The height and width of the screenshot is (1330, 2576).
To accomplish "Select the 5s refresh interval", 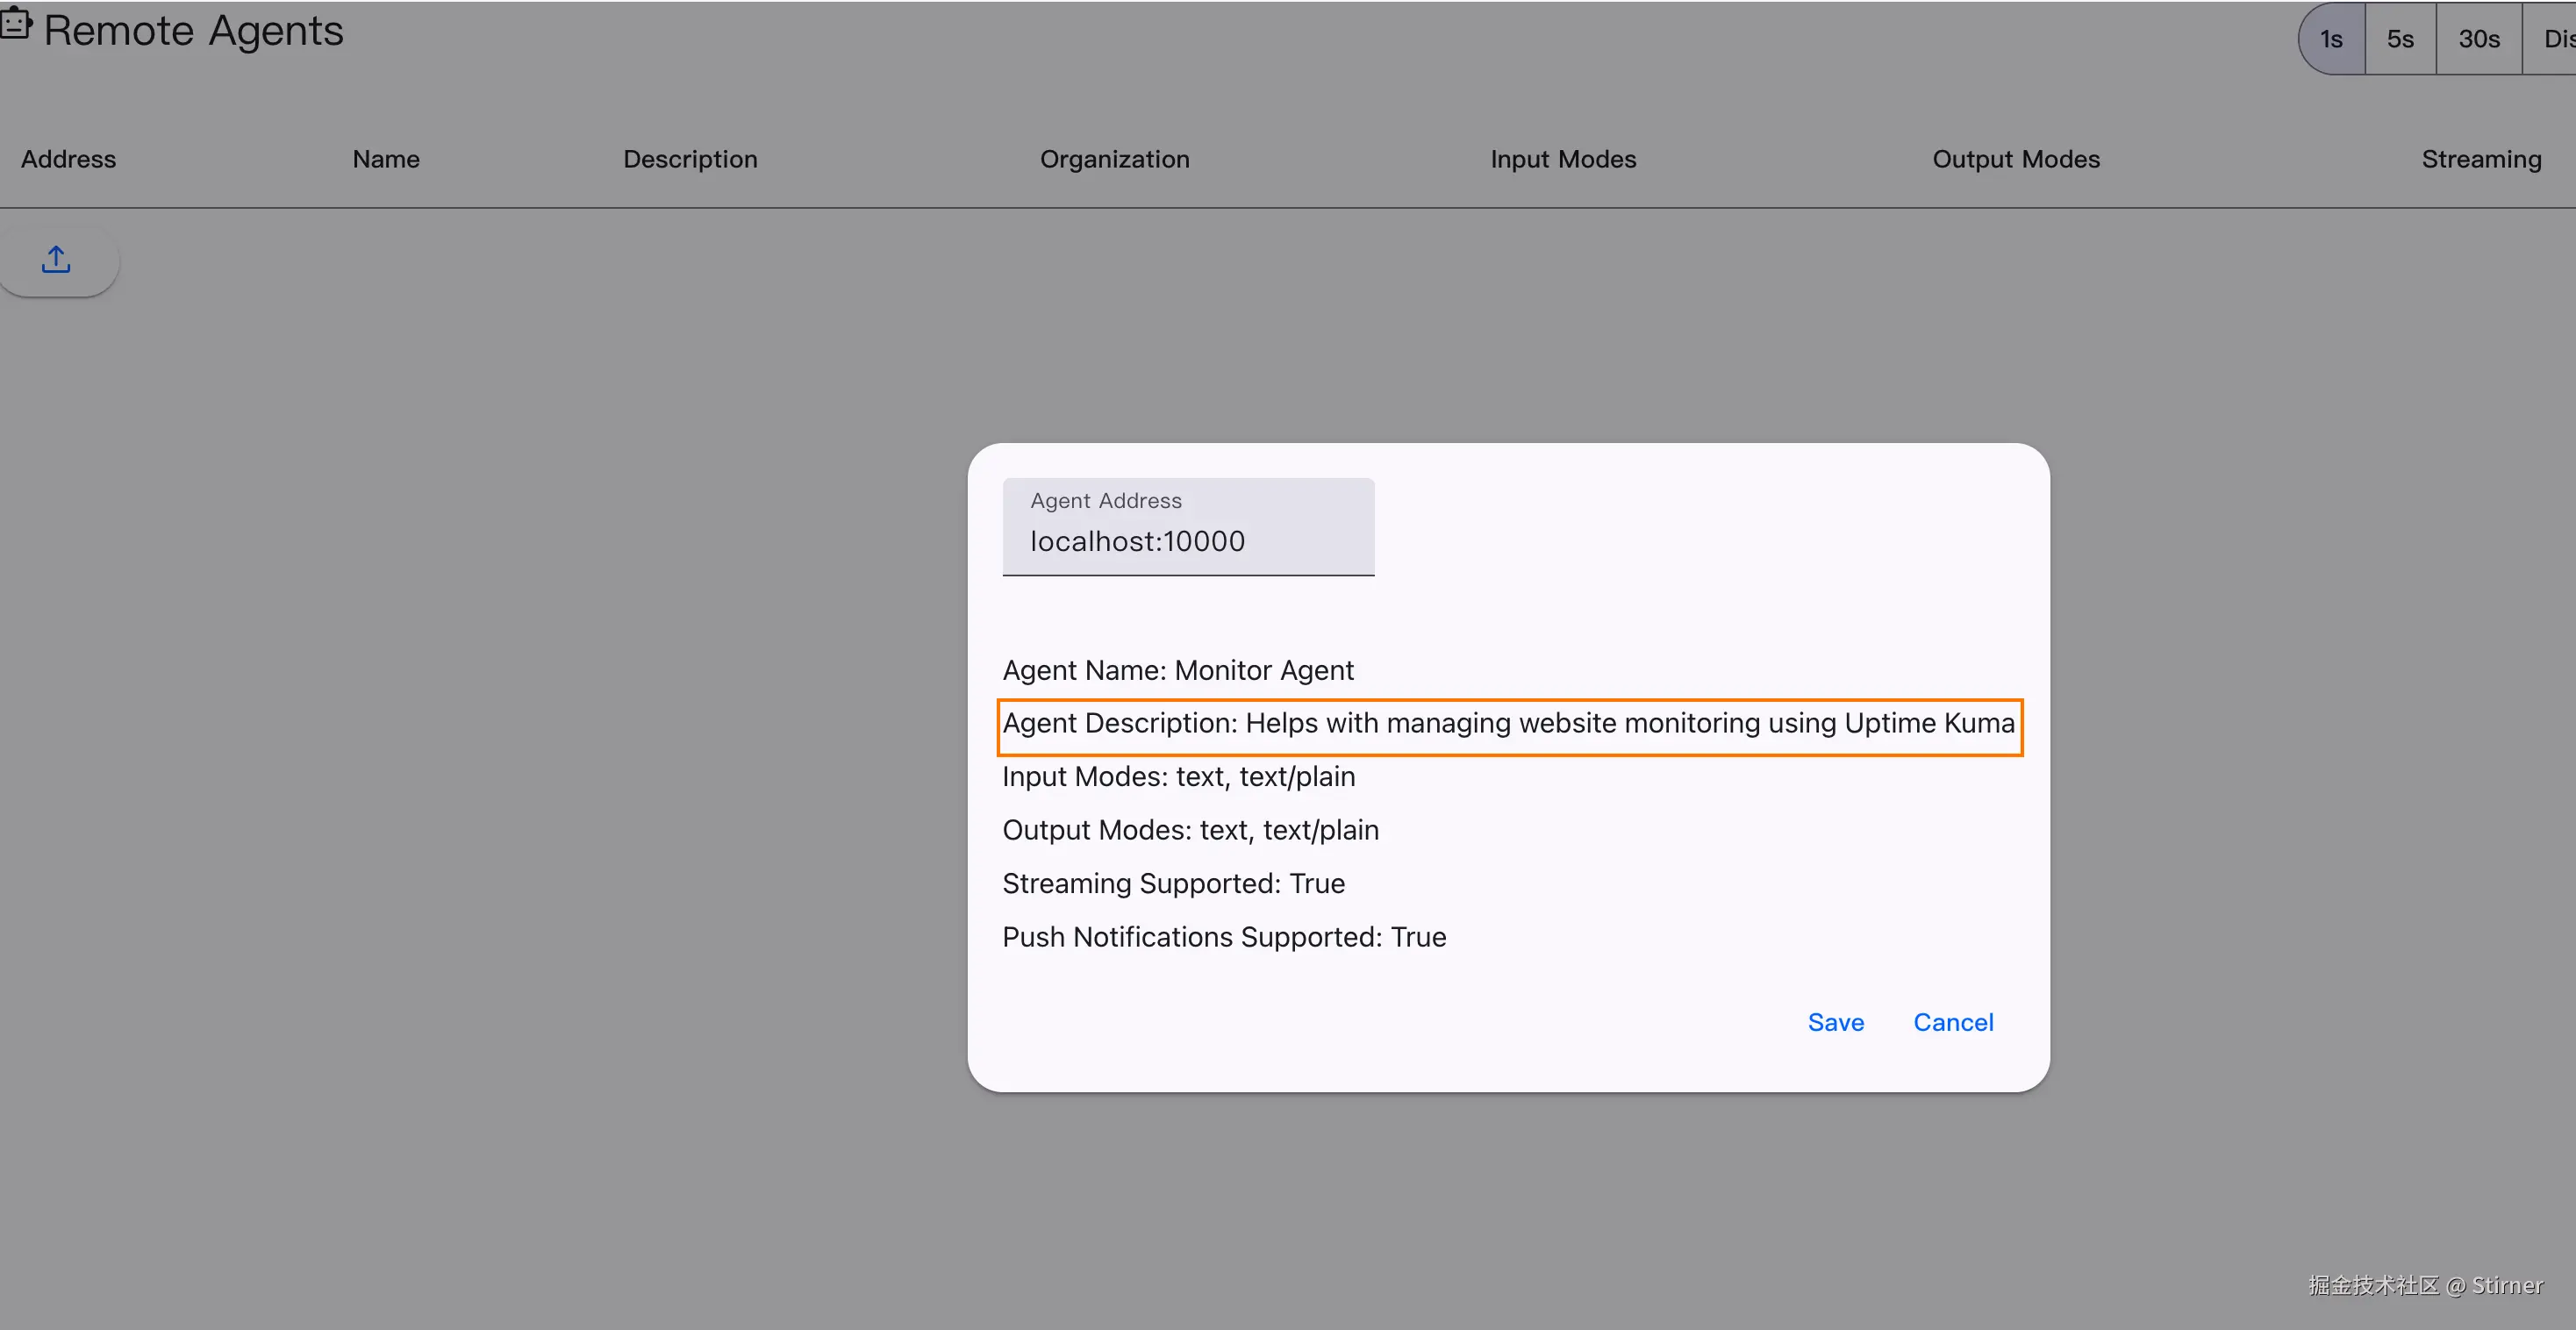I will 2400,39.
